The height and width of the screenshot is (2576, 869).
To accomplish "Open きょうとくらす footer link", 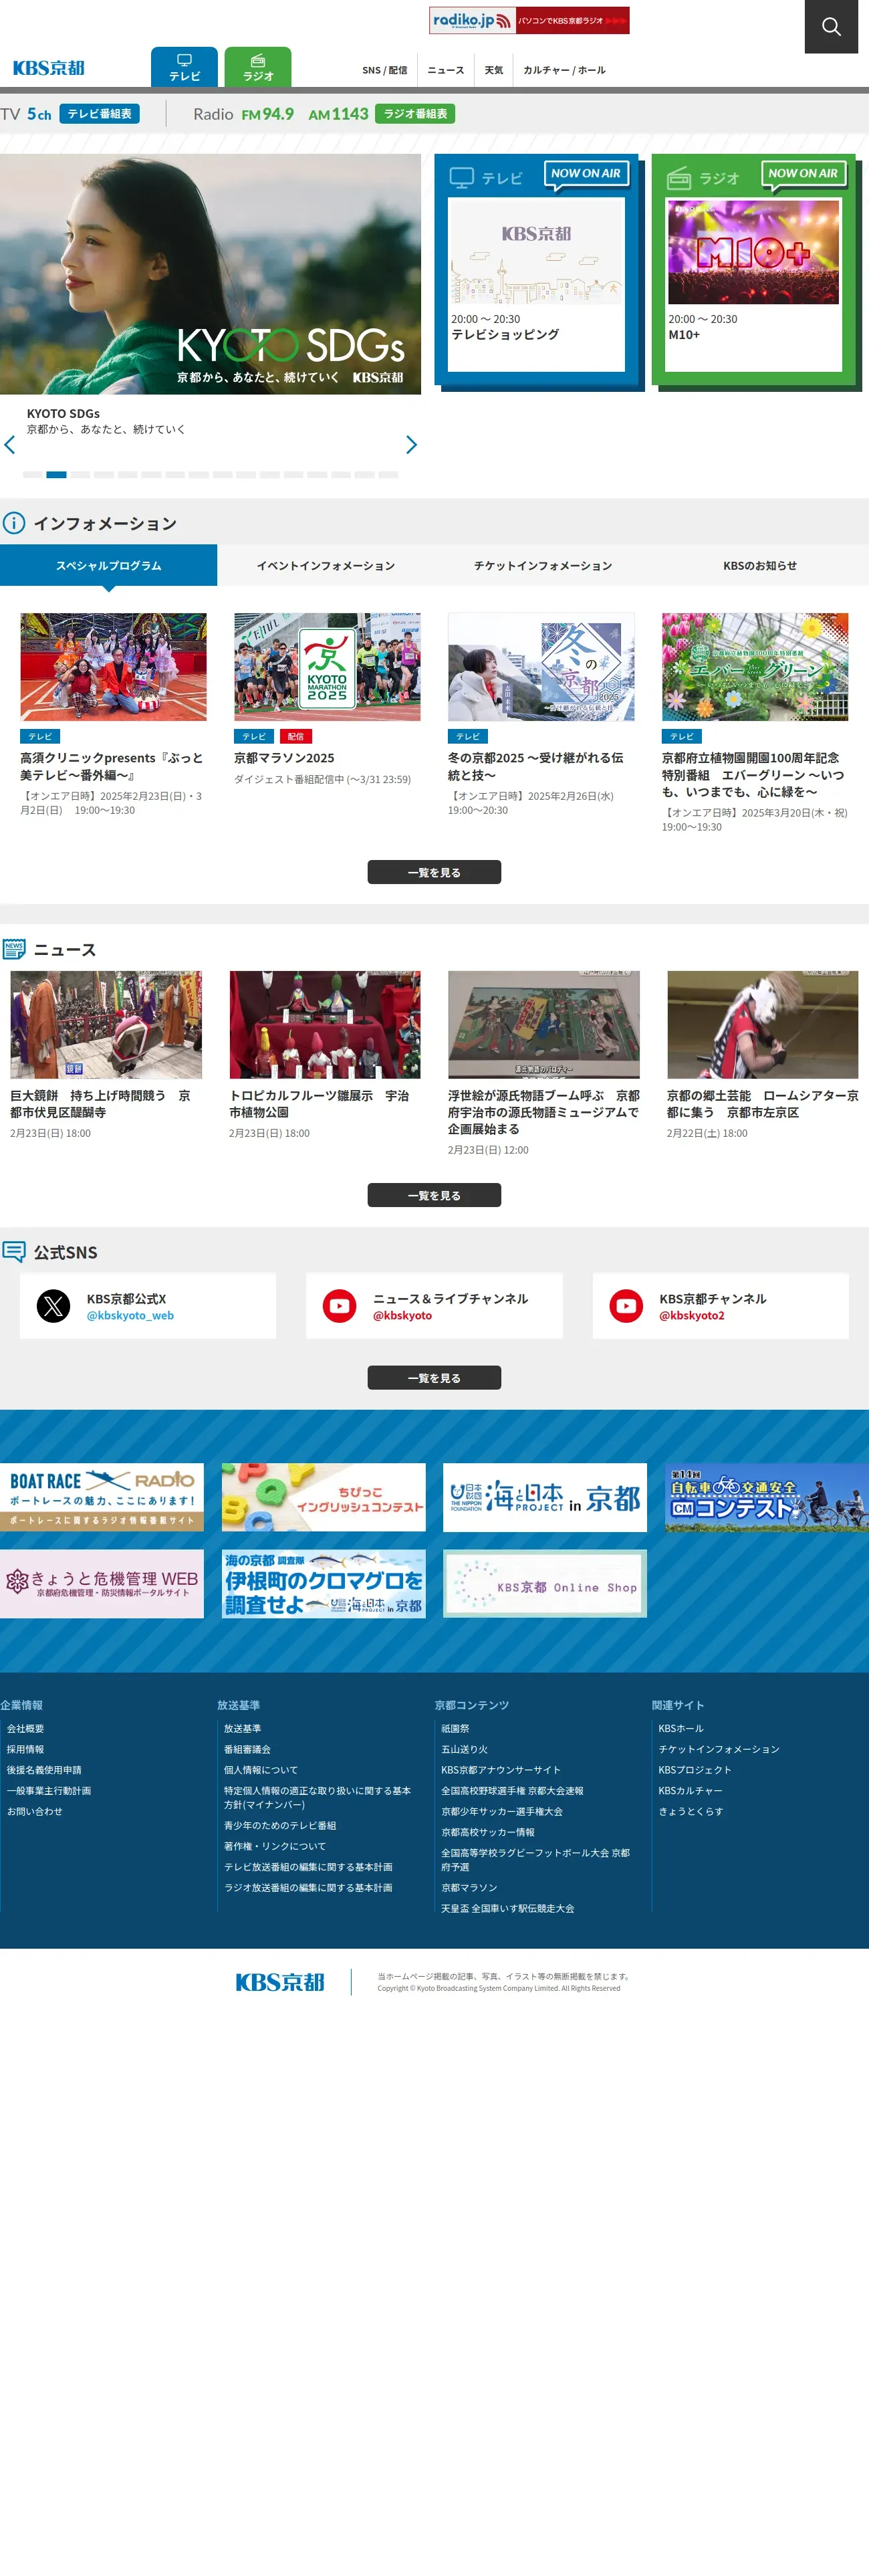I will (690, 1811).
